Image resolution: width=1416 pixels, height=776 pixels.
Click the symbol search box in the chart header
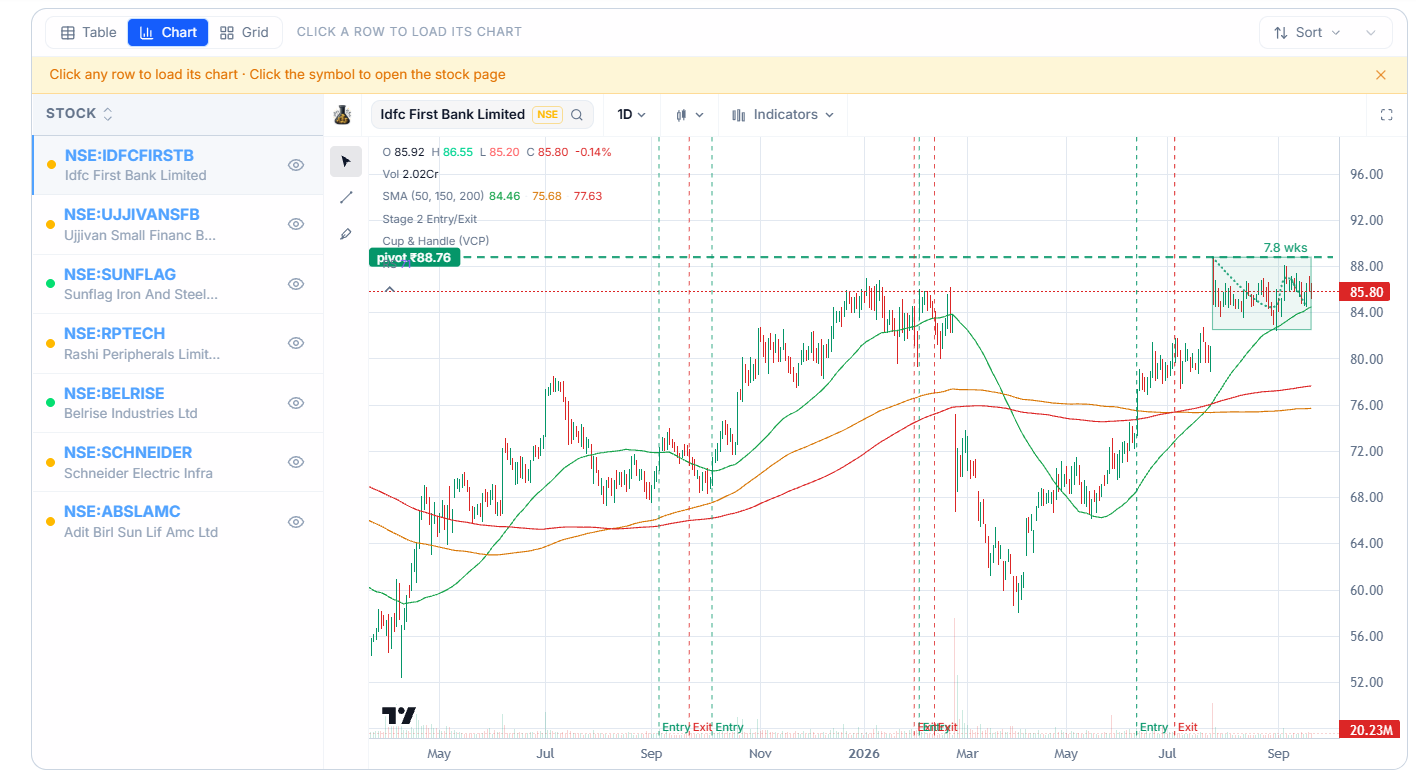tap(482, 115)
